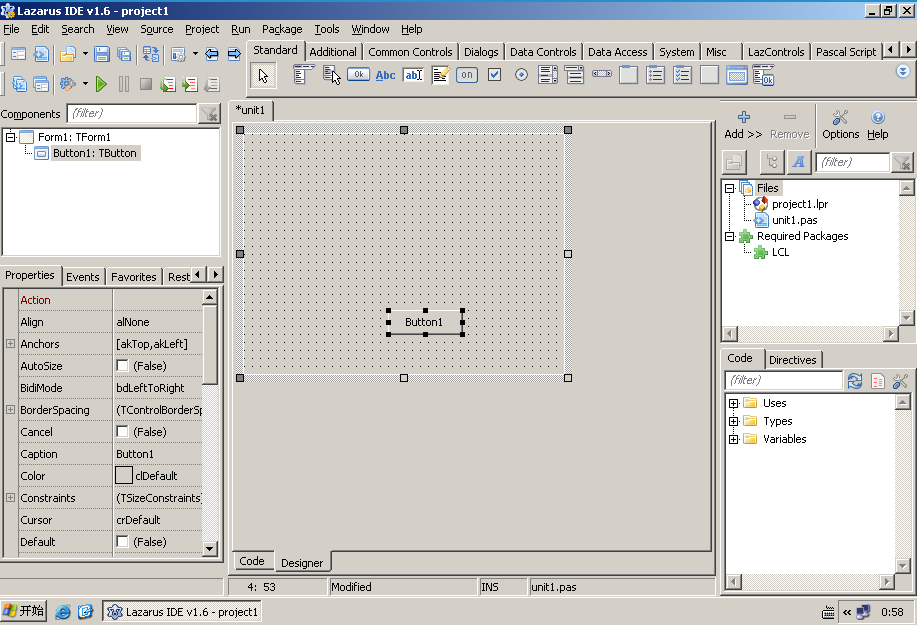Select the TButton Ok component in palette
The width and height of the screenshot is (917, 625).
[358, 75]
